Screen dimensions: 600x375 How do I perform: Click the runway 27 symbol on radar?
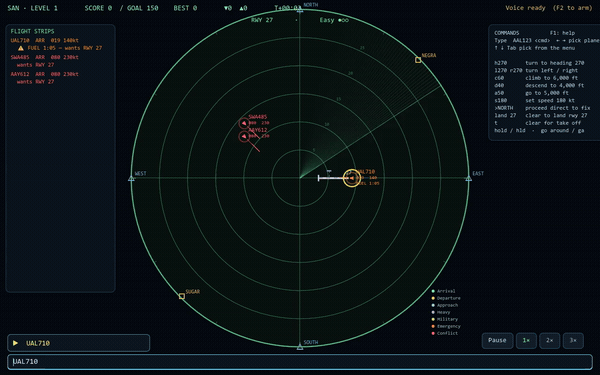333,178
